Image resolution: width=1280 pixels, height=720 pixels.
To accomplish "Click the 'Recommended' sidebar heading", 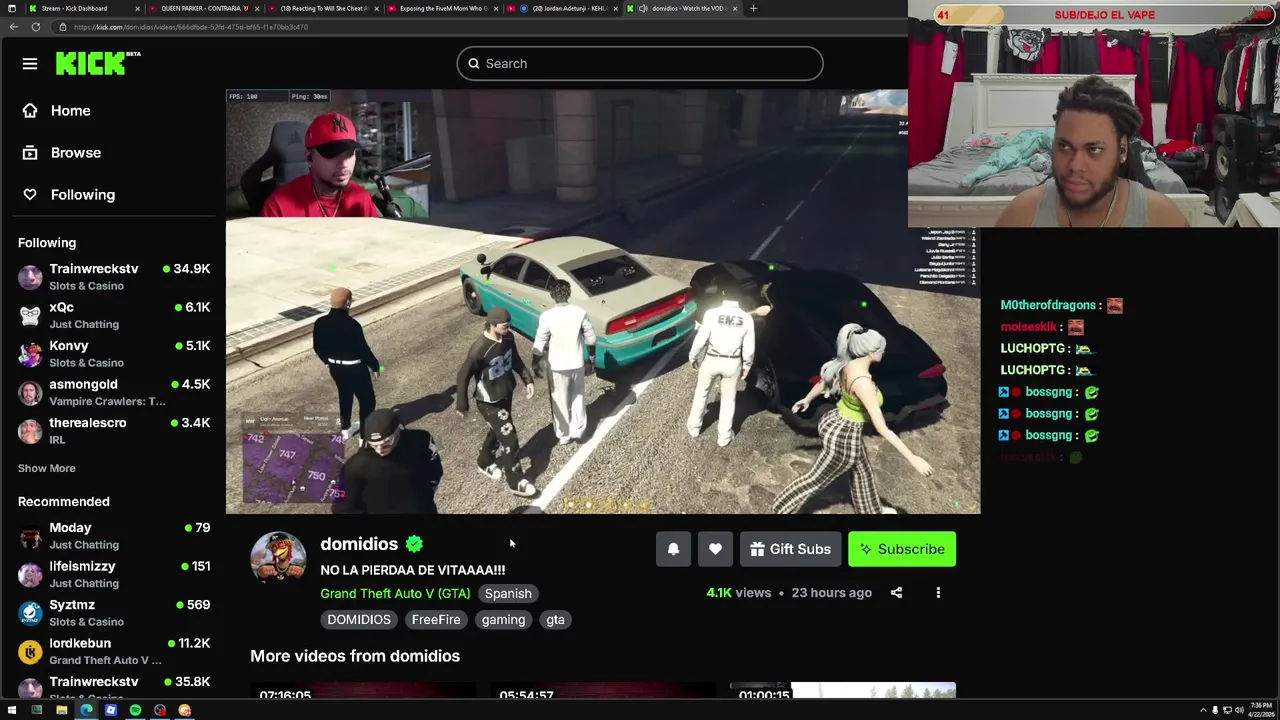I will (63, 502).
